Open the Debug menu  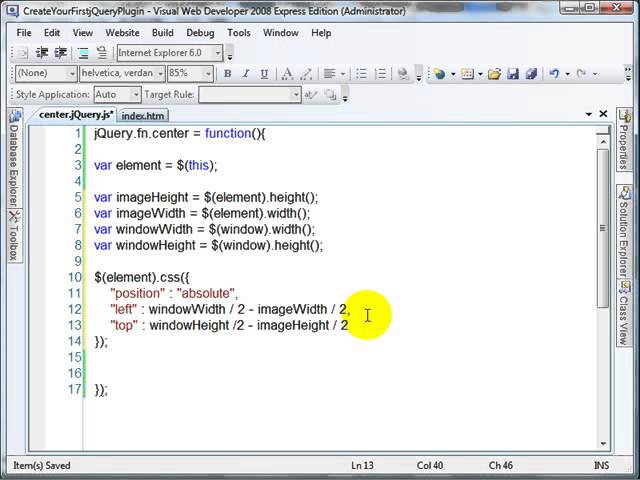(x=200, y=33)
